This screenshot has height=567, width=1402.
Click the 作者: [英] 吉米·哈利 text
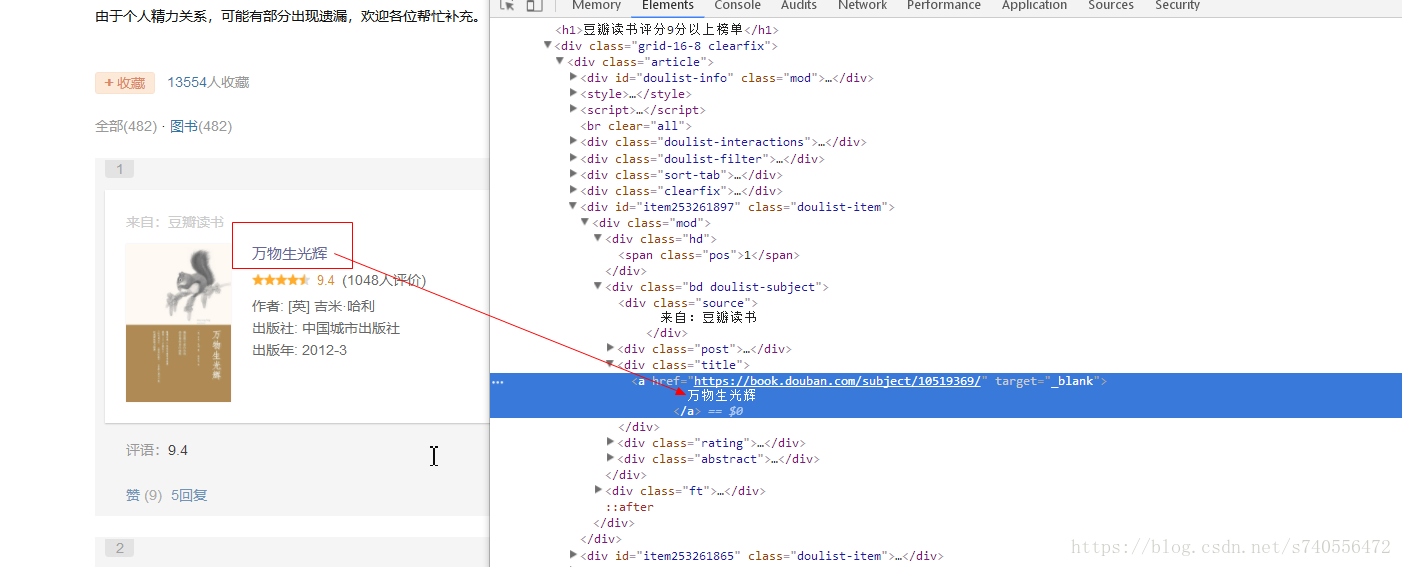pyautogui.click(x=314, y=306)
